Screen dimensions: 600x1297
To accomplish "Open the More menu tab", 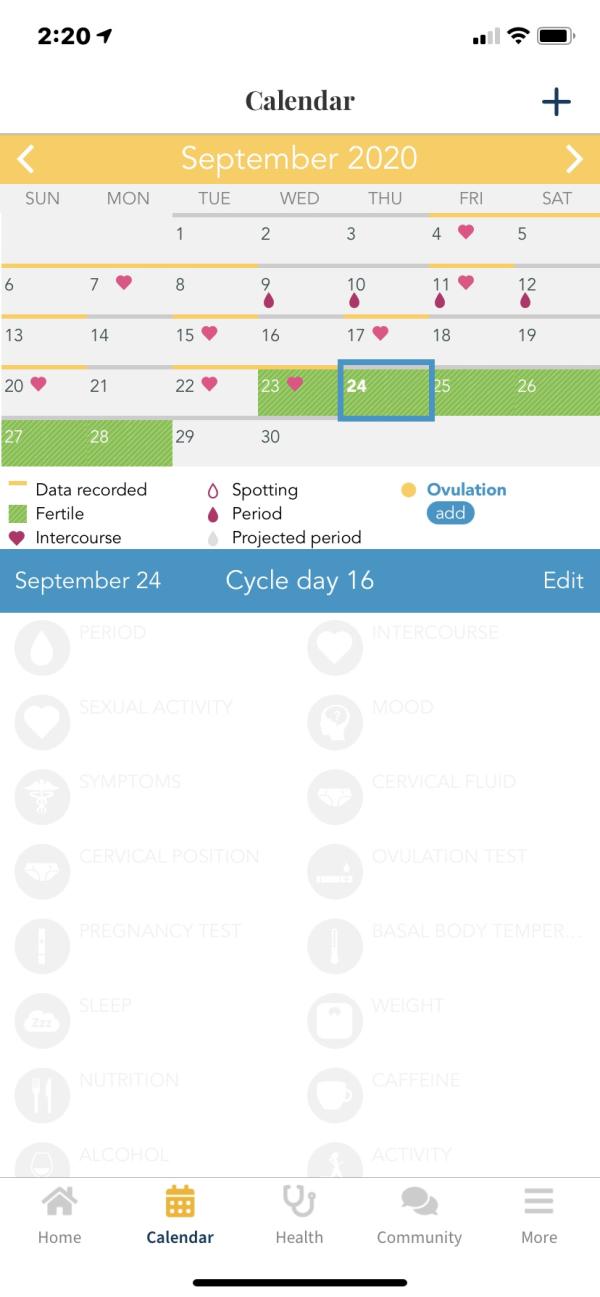I will pyautogui.click(x=539, y=1215).
